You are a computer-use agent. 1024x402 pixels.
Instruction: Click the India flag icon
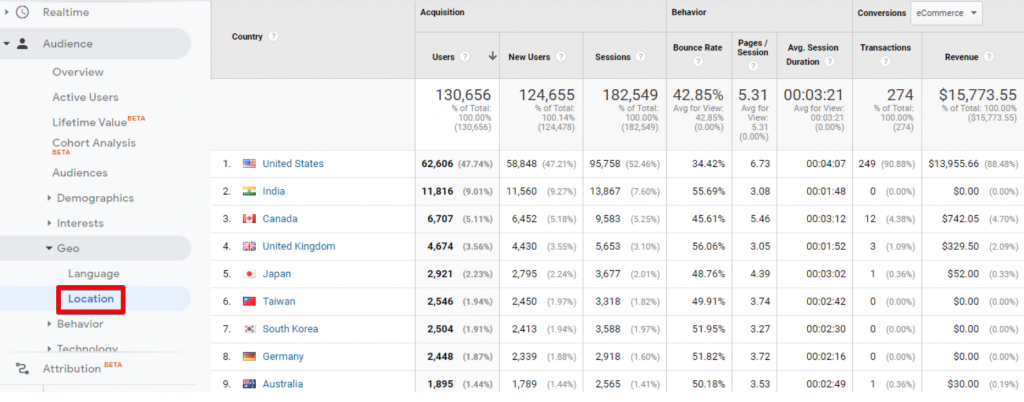pyautogui.click(x=249, y=191)
